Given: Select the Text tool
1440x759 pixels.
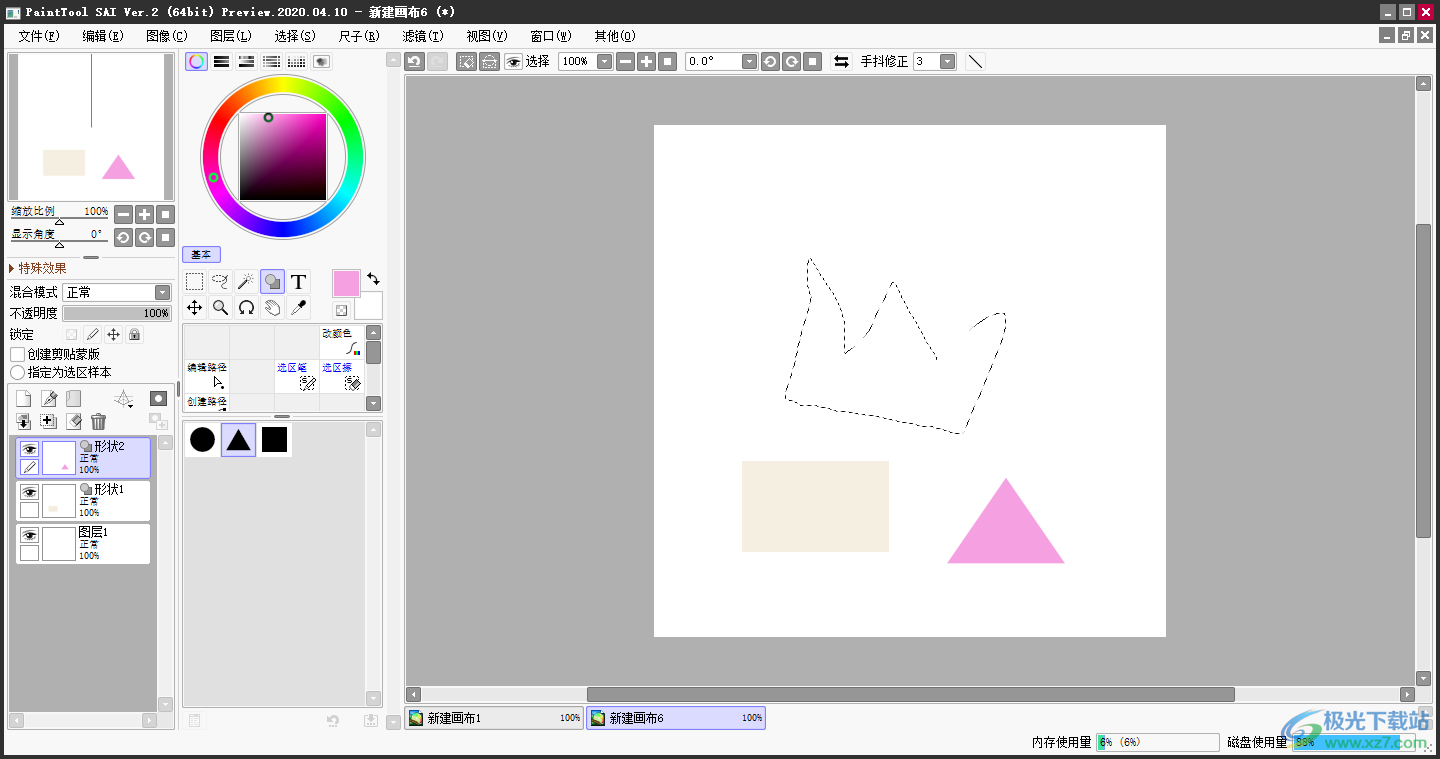Looking at the screenshot, I should coord(298,282).
